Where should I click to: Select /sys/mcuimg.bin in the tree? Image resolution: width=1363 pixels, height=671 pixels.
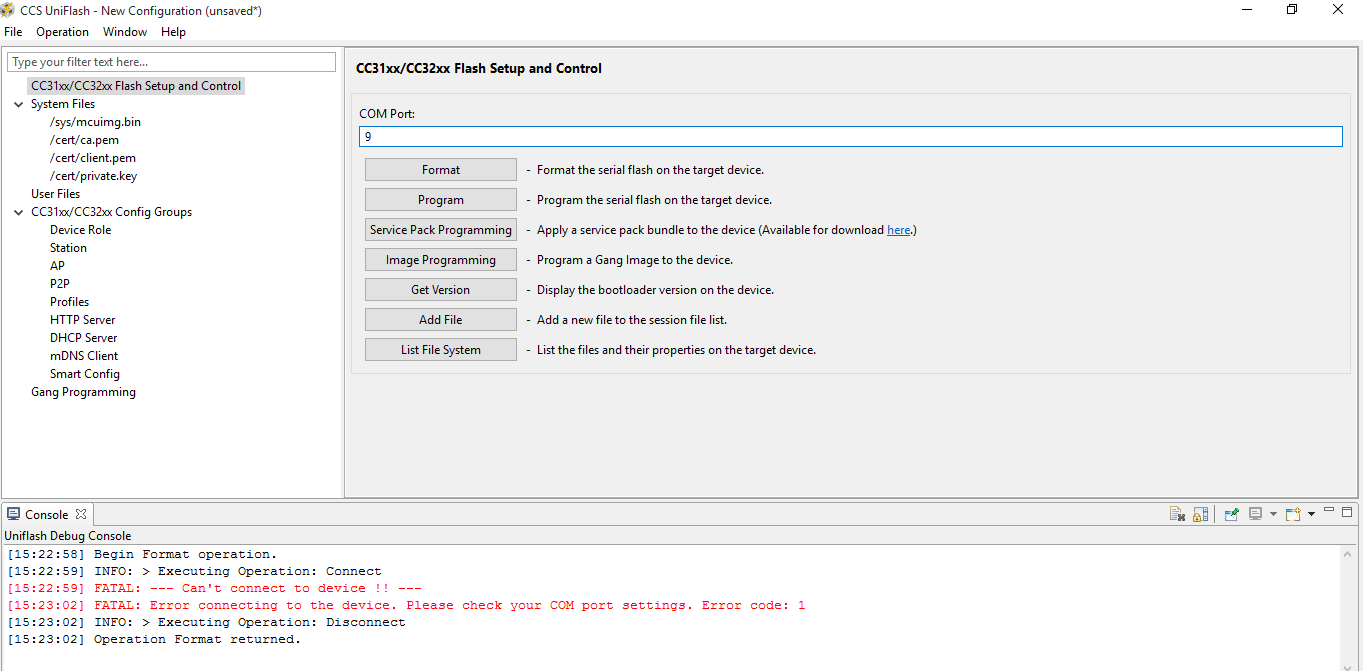(95, 122)
